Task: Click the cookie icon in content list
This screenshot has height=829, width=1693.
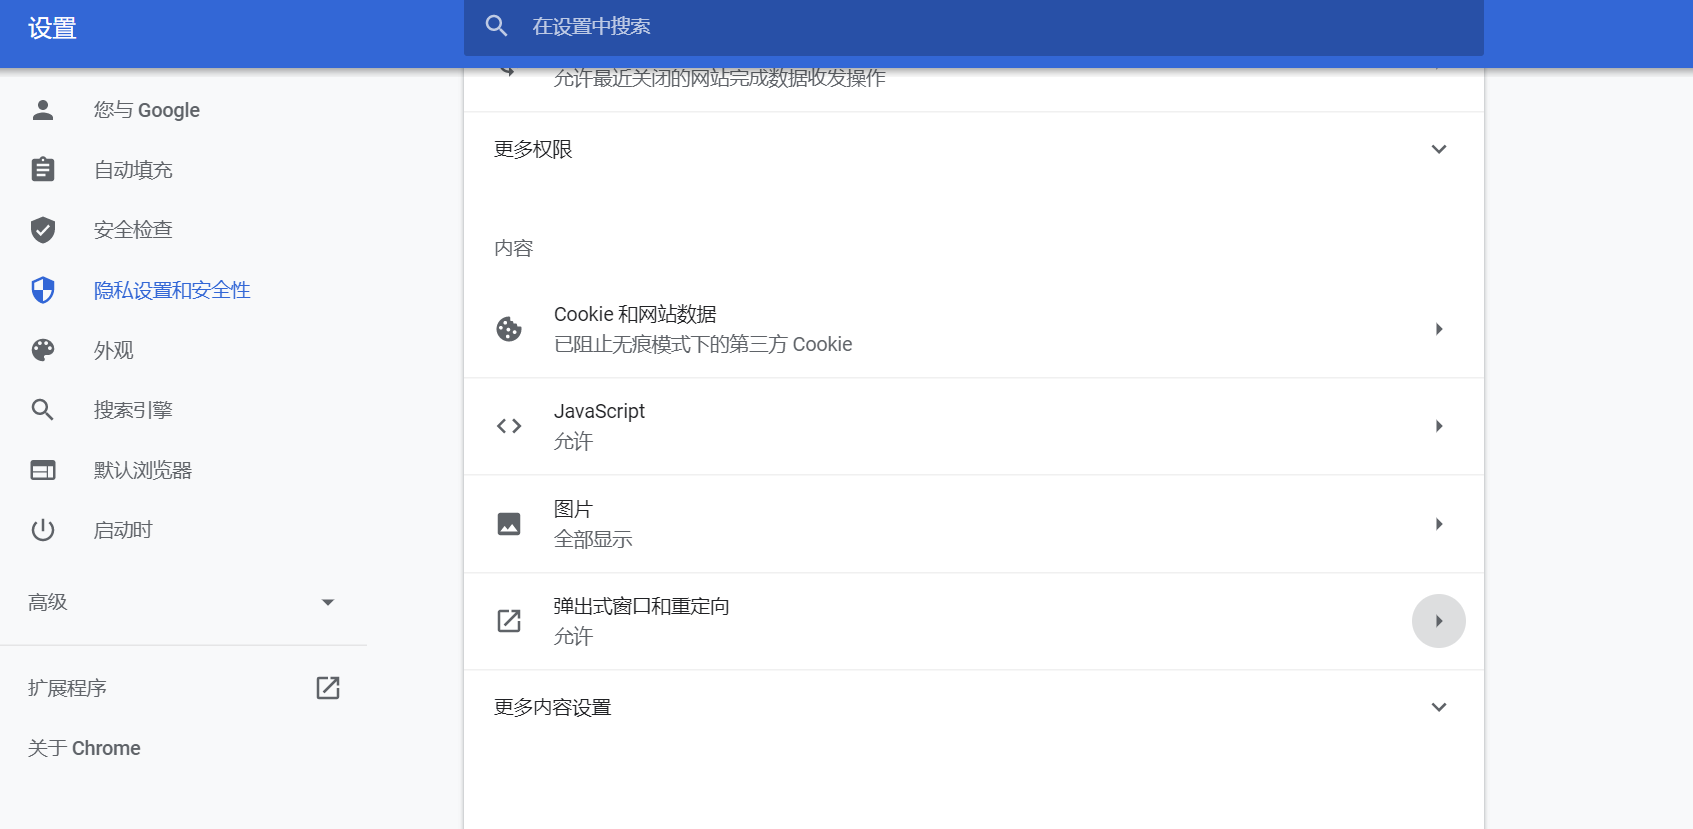Action: 509,329
